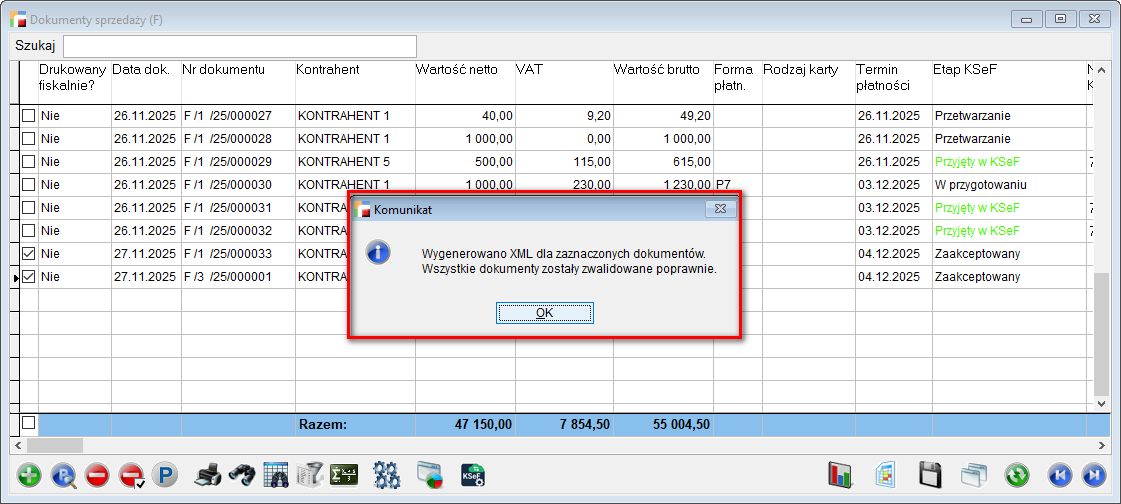Open search with the binoculars icon
1121x504 pixels.
pyautogui.click(x=241, y=475)
